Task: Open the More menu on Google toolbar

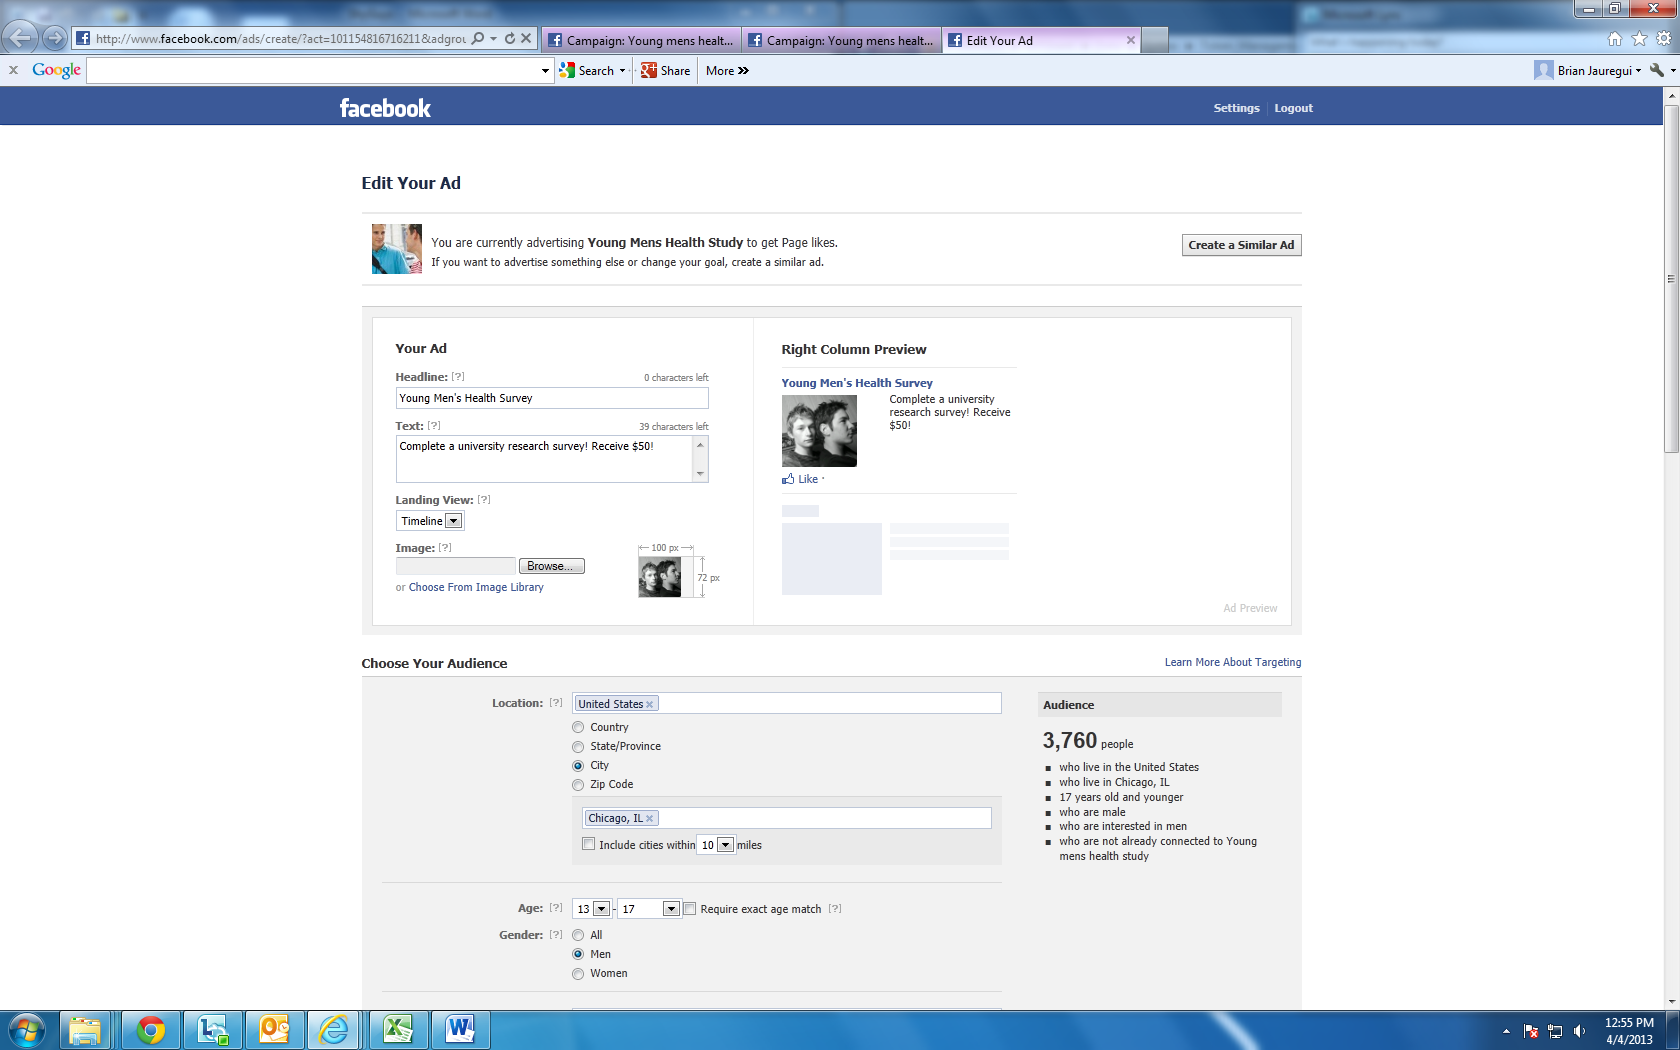Action: [727, 71]
